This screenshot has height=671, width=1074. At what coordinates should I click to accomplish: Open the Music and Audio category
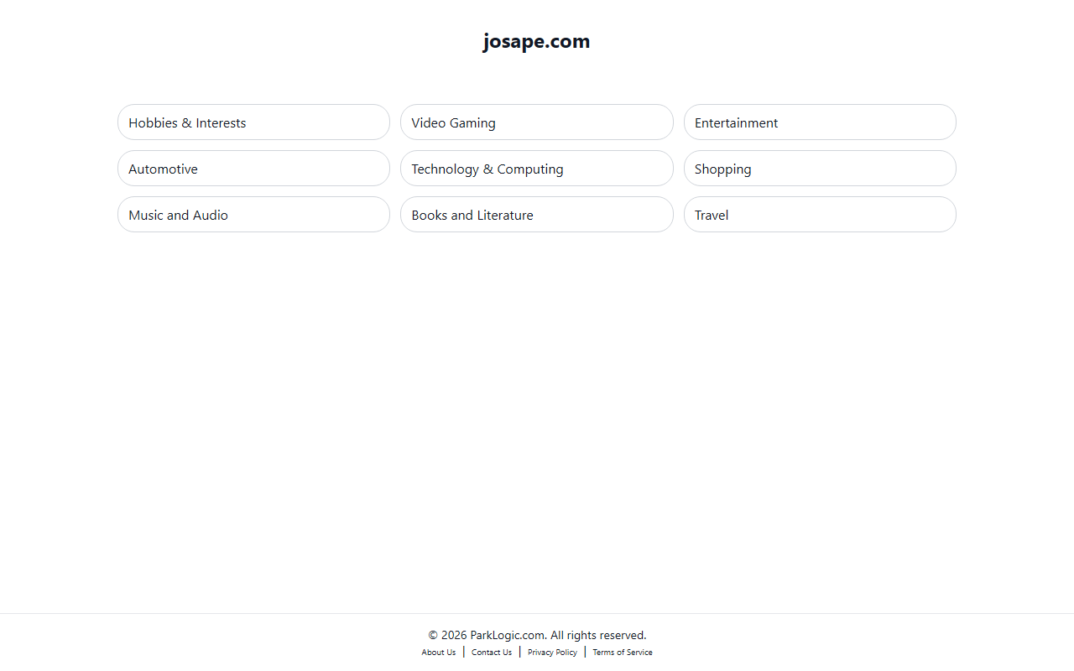(x=253, y=214)
